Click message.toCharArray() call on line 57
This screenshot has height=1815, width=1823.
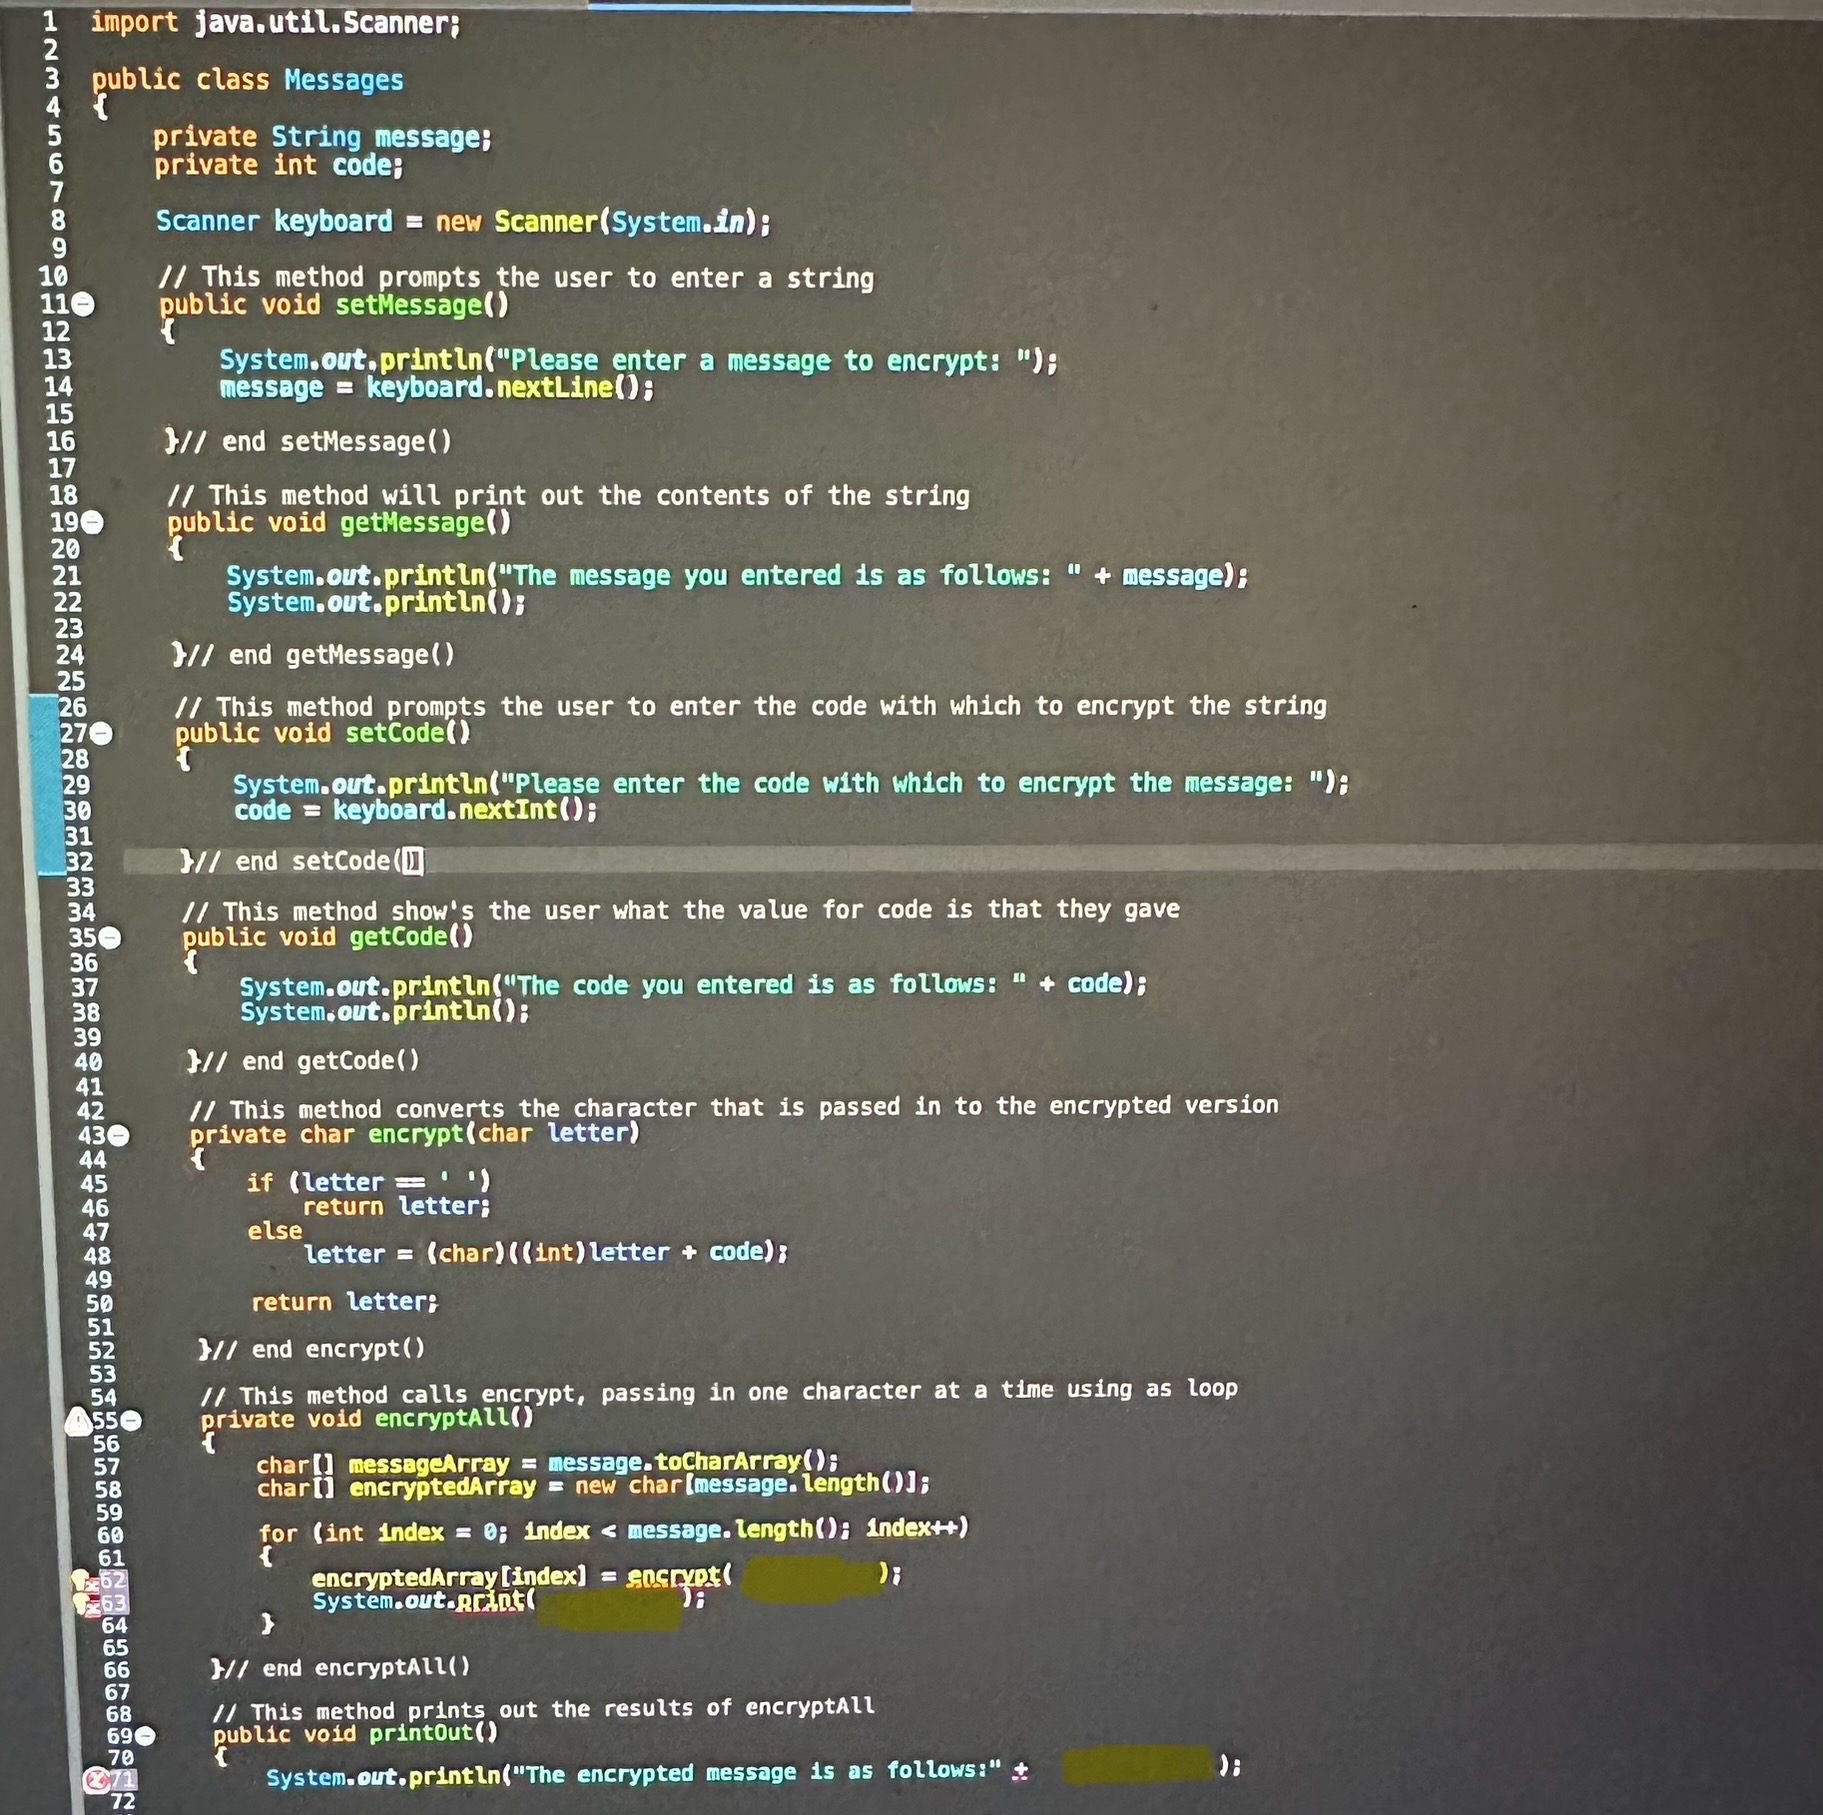(690, 1461)
